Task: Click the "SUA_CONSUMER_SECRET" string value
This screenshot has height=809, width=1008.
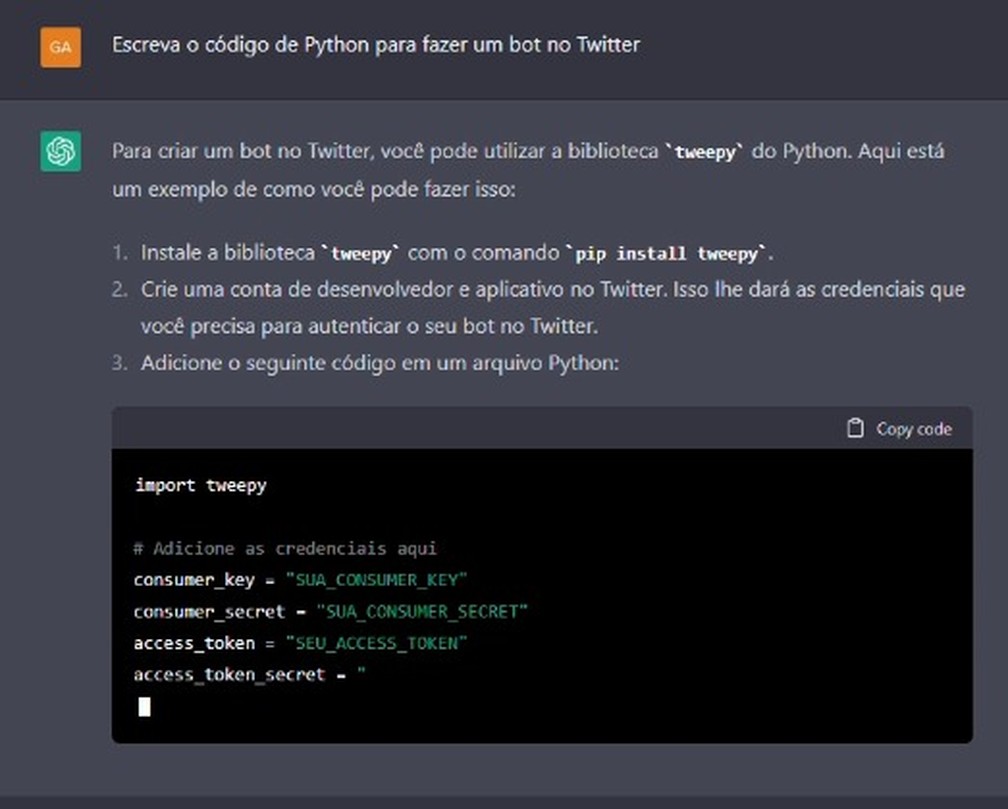Action: (421, 611)
